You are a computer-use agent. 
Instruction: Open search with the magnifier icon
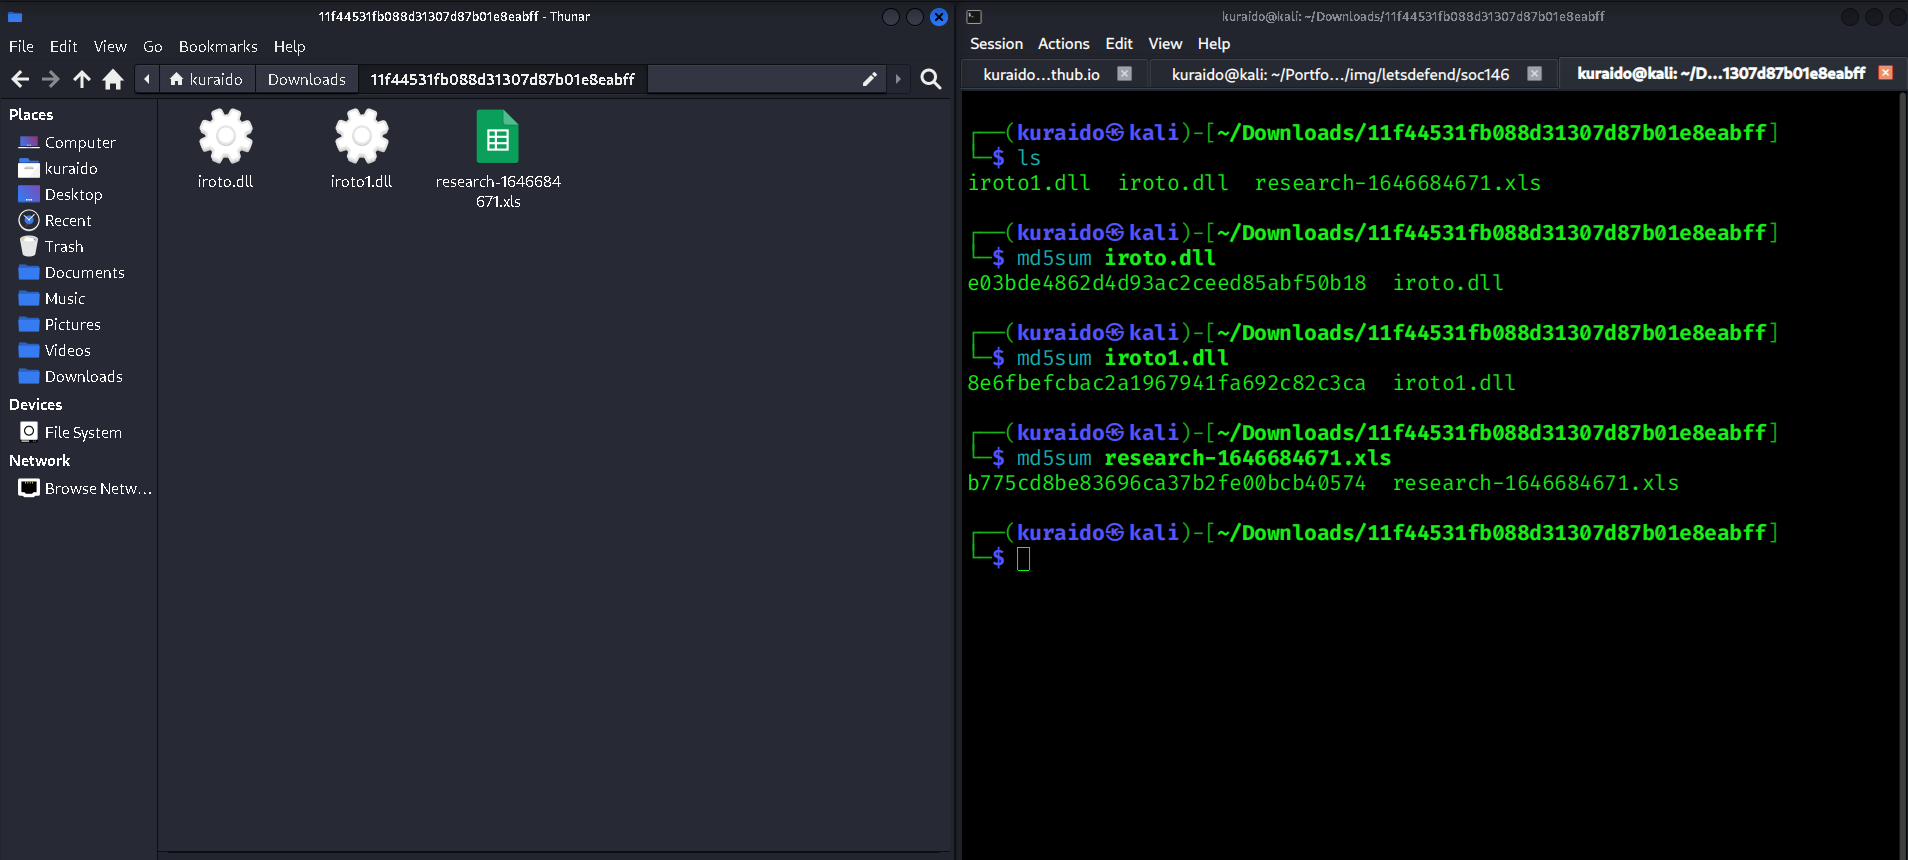point(930,79)
